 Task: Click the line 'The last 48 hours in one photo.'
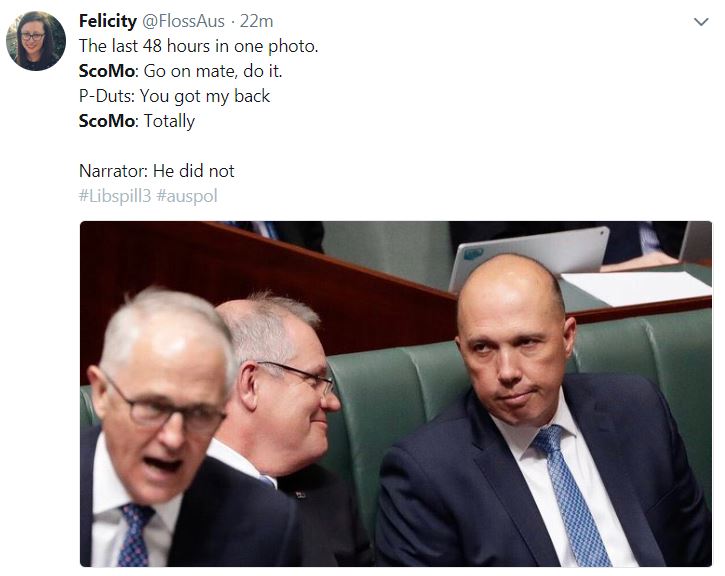pyautogui.click(x=199, y=46)
